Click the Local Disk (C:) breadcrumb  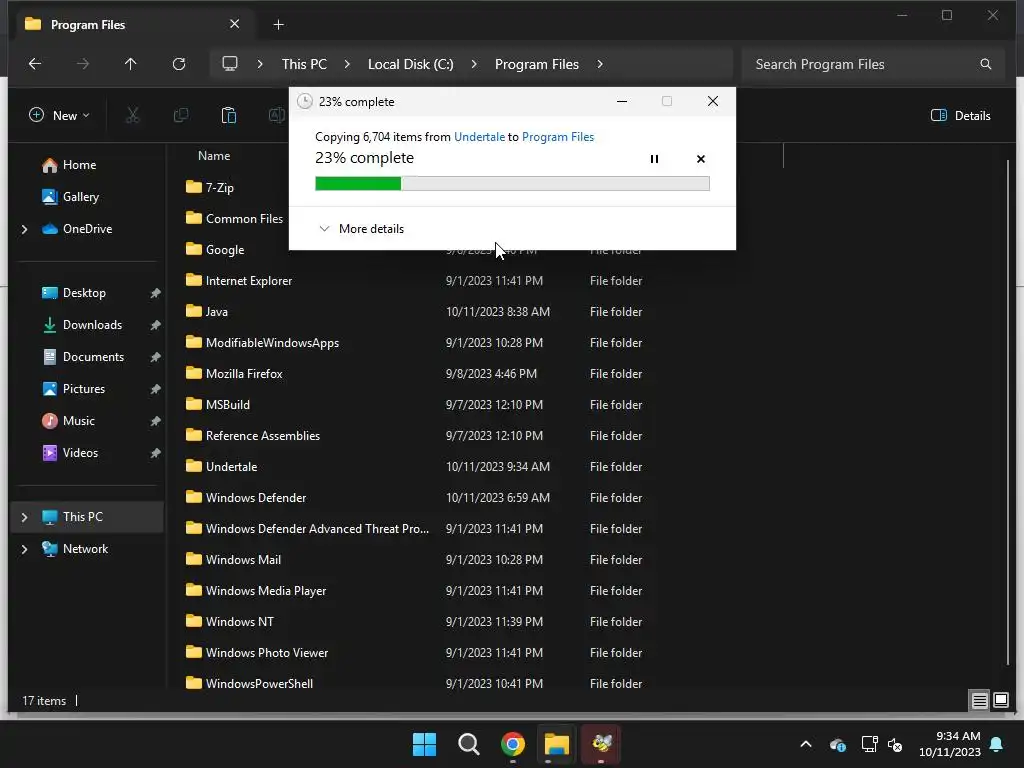pos(410,64)
